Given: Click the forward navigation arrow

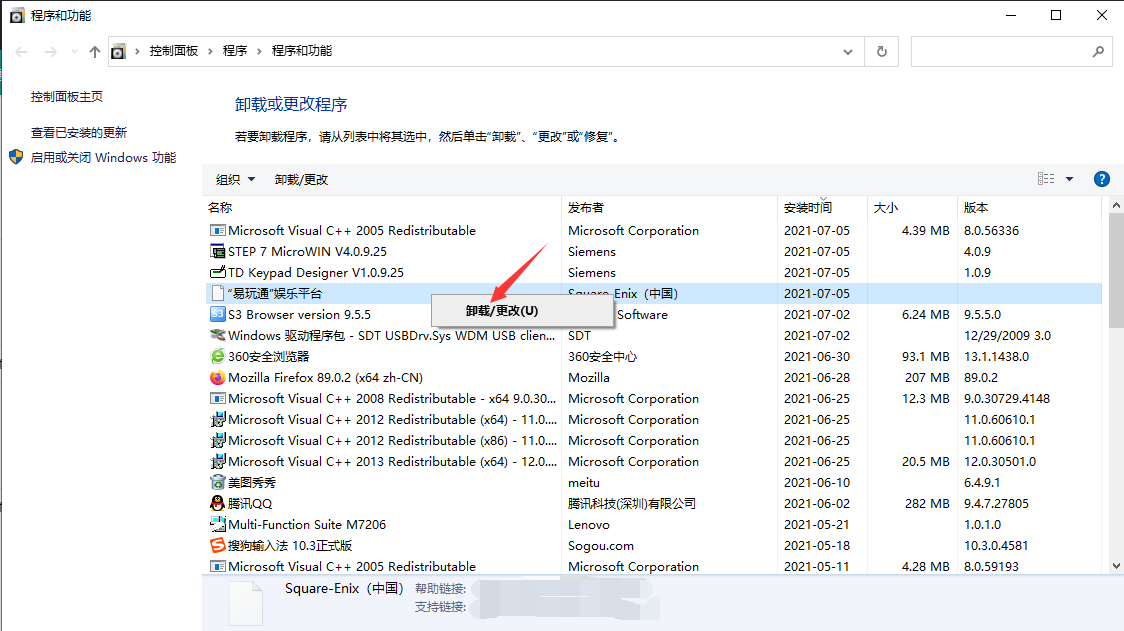Looking at the screenshot, I should click(x=50, y=52).
